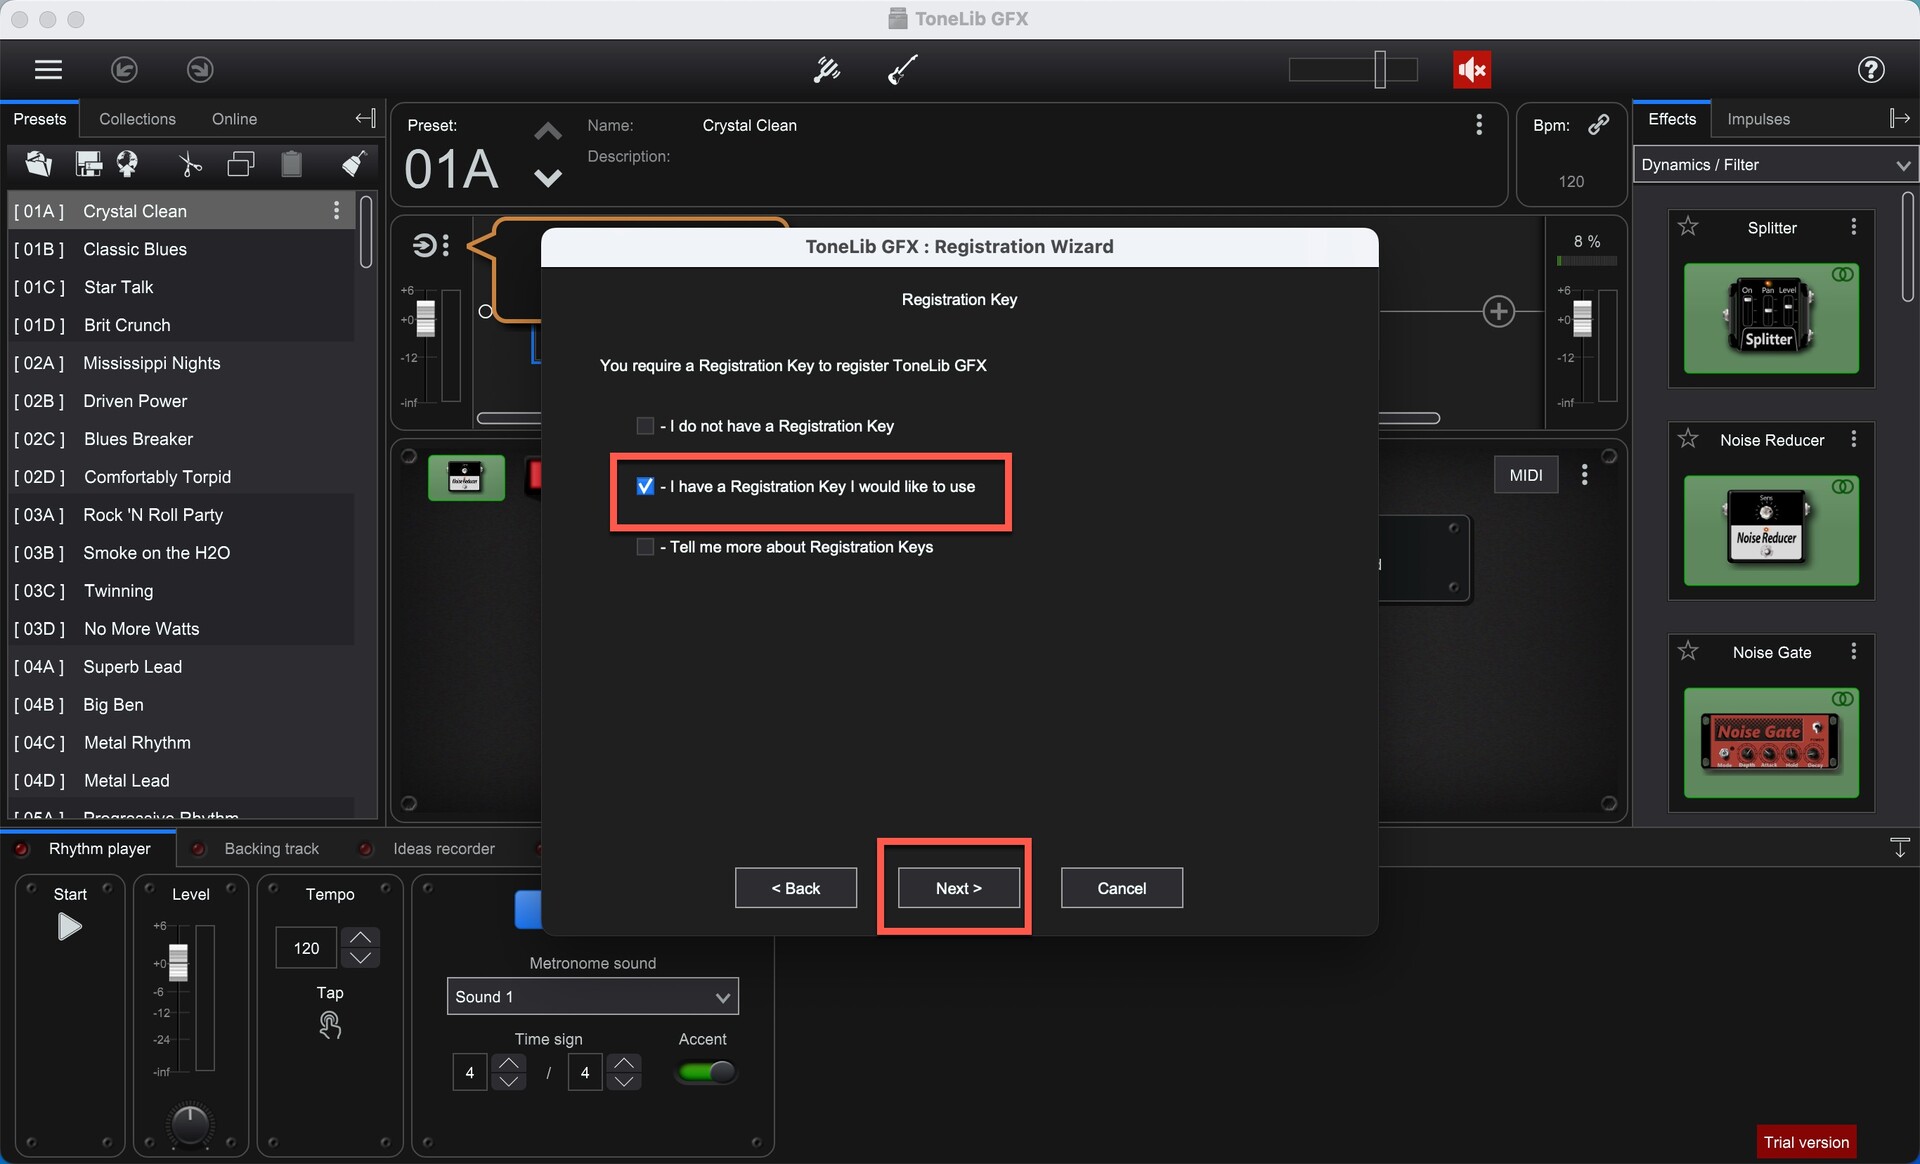Image resolution: width=1920 pixels, height=1164 pixels.
Task: Open the Metronome sound dropdown
Action: coord(592,997)
